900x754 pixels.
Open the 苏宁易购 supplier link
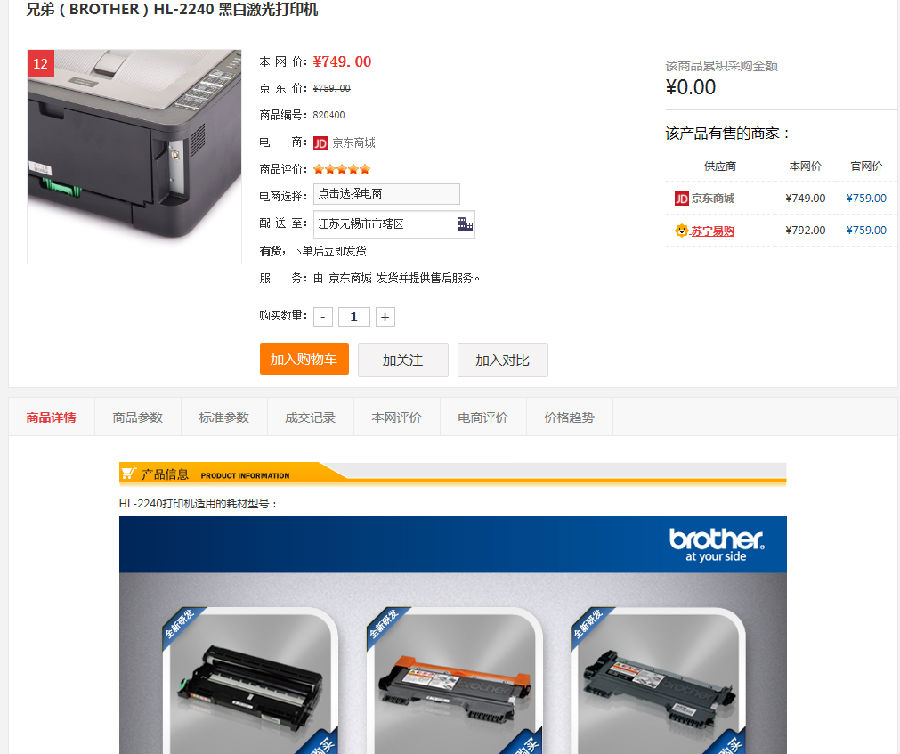click(x=712, y=231)
